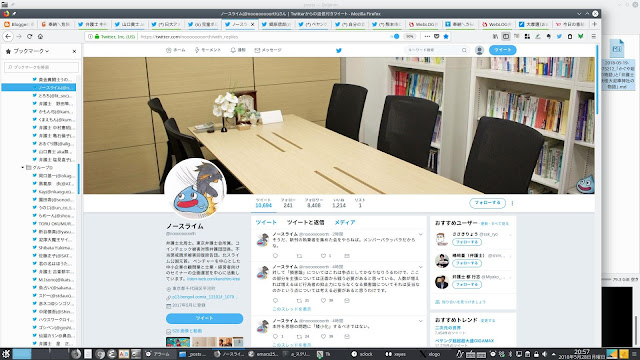Follow this profile with the フォローする button
The width and height of the screenshot is (640, 360).
pyautogui.click(x=487, y=203)
